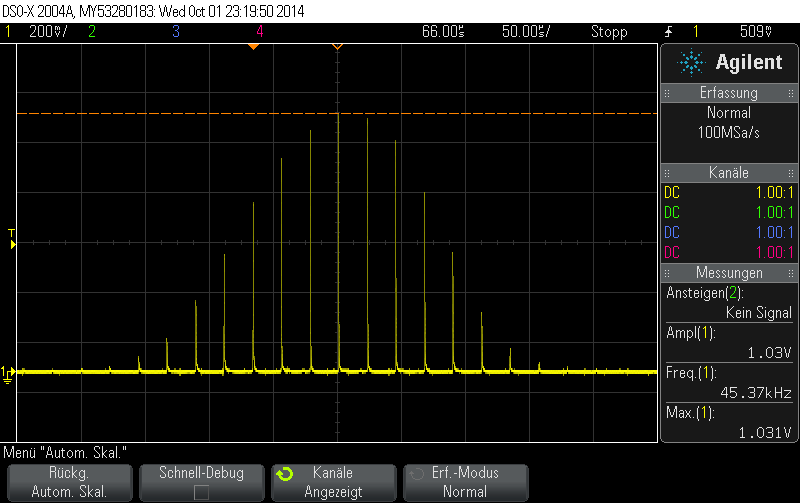This screenshot has height=503, width=800.
Task: Select the hollow orange time reference marker
Action: pyautogui.click(x=337, y=46)
